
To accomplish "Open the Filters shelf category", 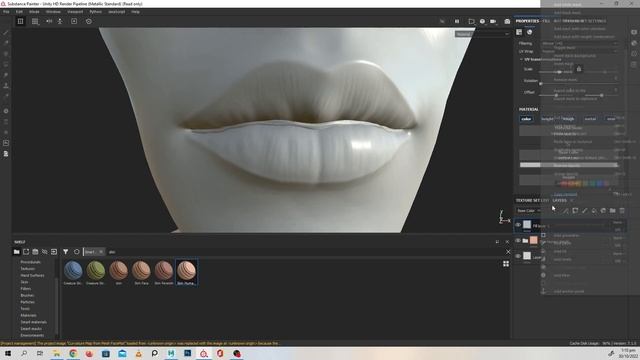I will pos(25,289).
